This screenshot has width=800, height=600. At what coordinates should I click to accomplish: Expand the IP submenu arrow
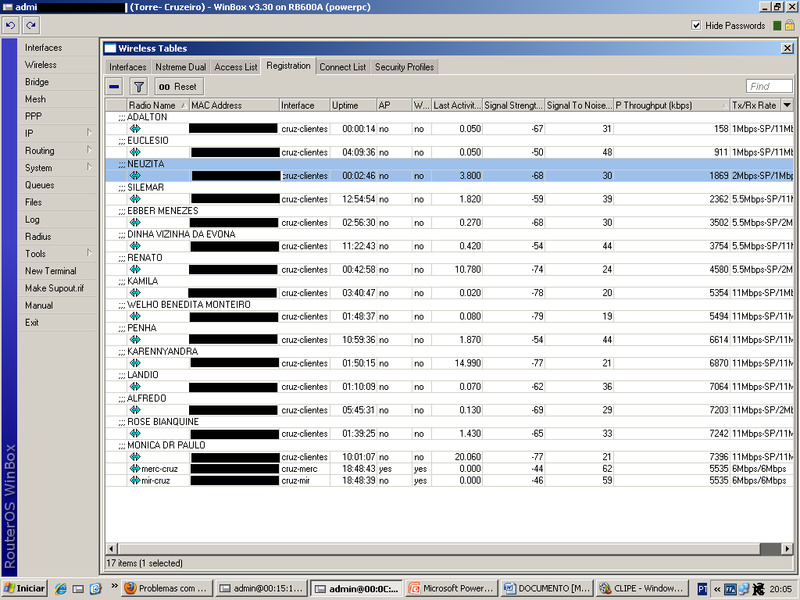(x=89, y=133)
